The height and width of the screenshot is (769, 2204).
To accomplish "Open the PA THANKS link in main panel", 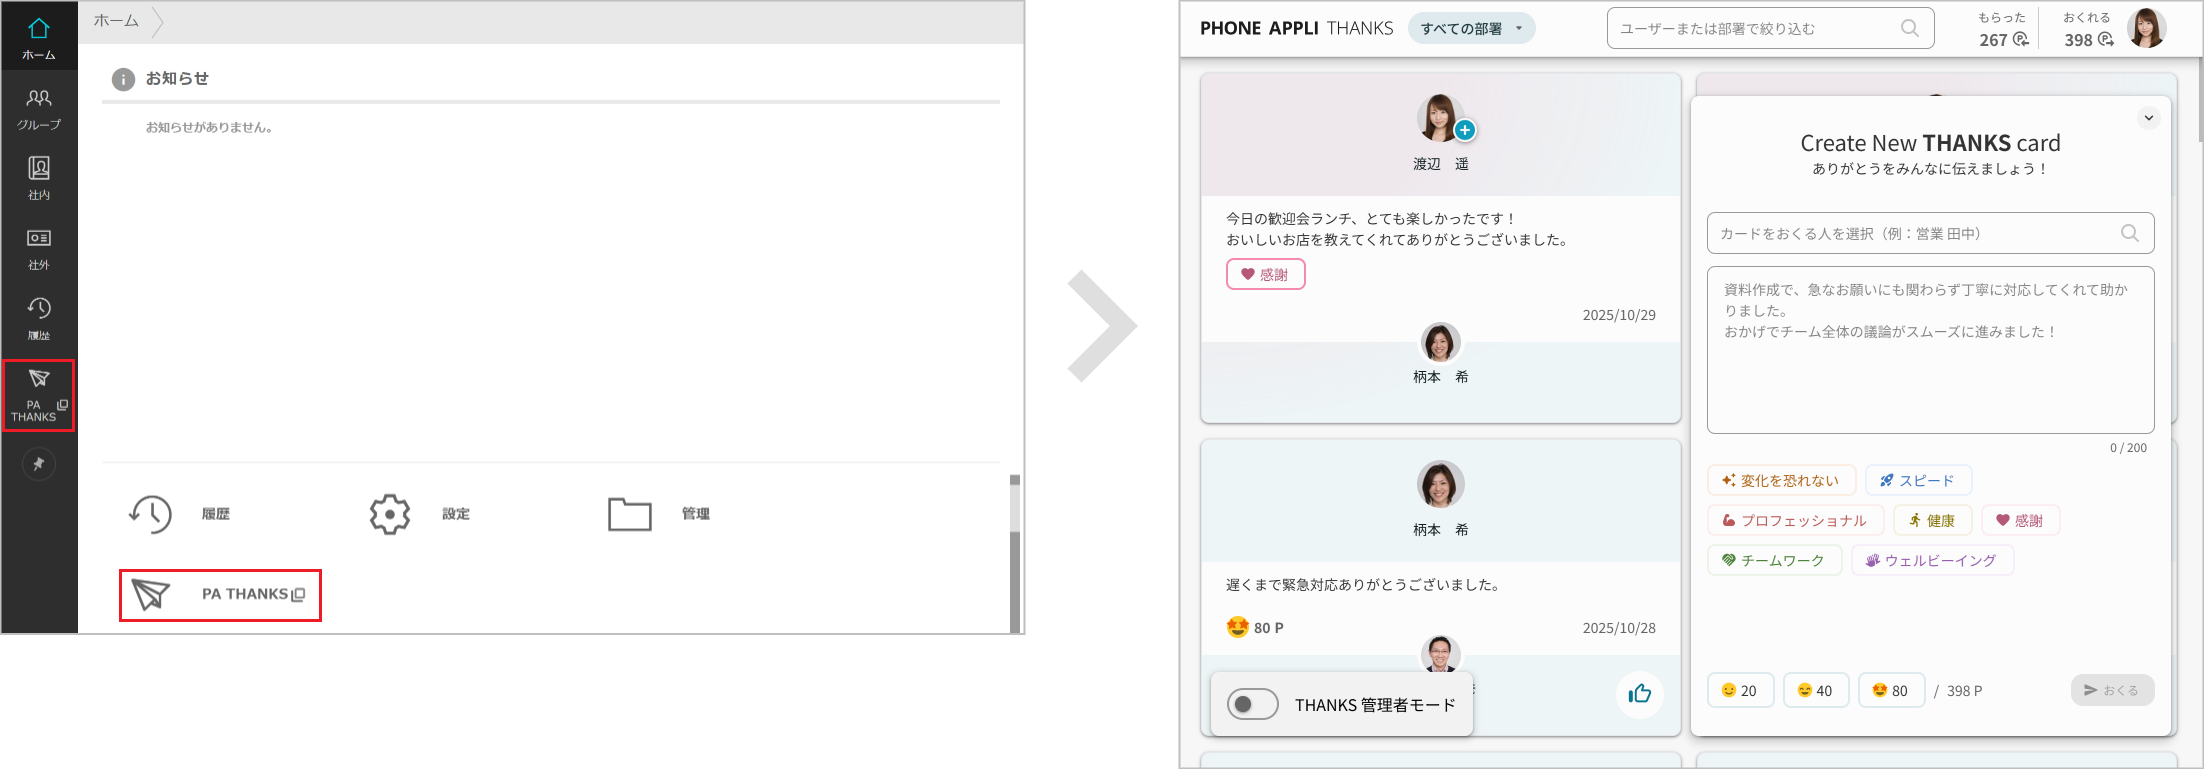I will tap(220, 595).
